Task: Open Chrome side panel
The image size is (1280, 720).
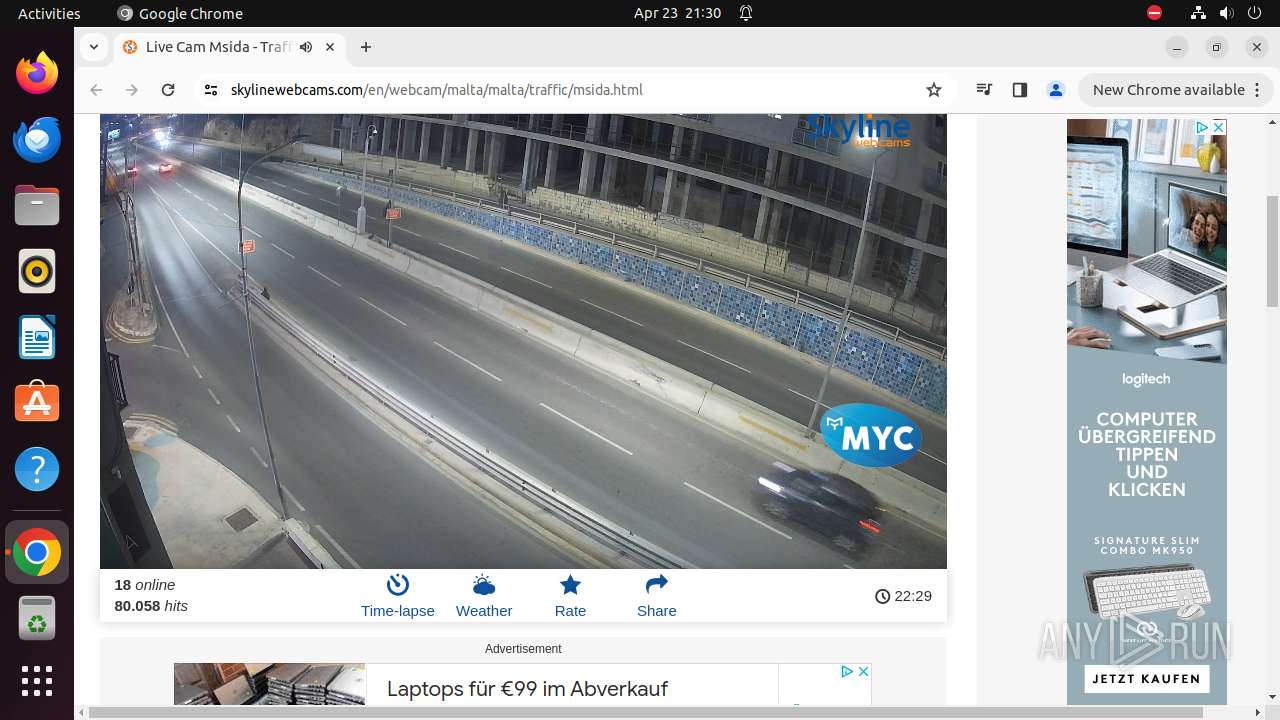Action: [x=1020, y=90]
